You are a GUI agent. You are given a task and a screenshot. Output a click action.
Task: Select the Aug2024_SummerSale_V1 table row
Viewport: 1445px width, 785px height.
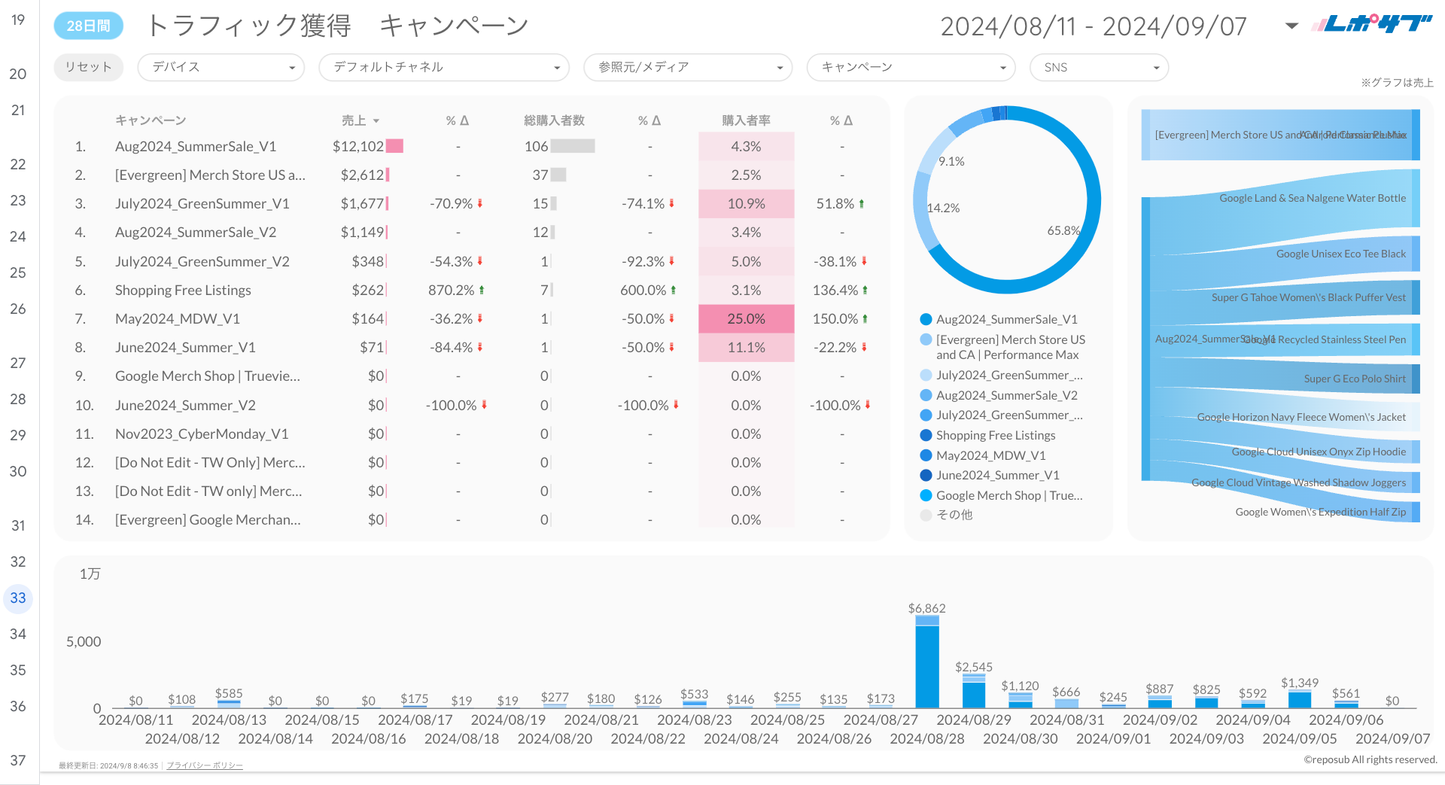coord(196,146)
